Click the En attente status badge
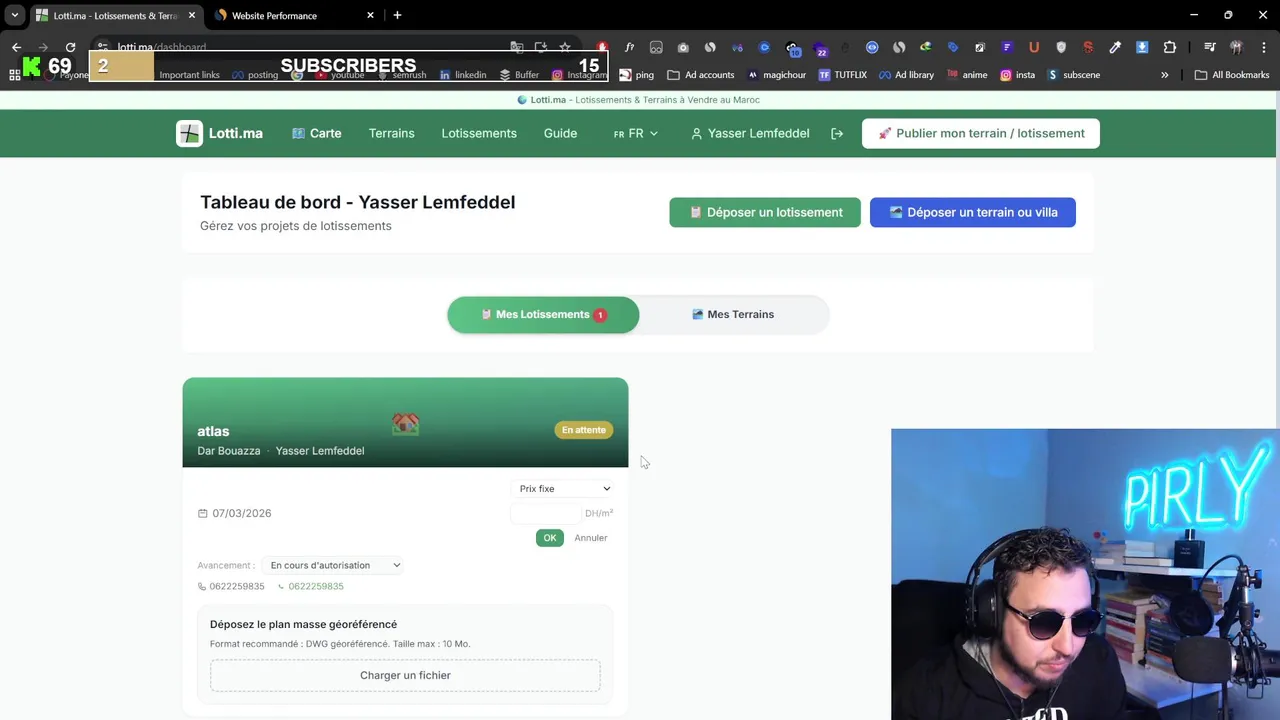This screenshot has width=1280, height=720. (584, 430)
